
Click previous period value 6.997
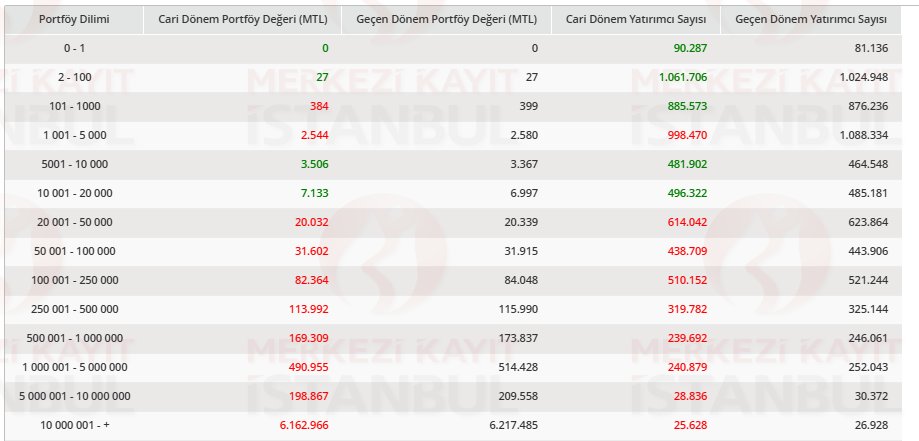point(524,193)
